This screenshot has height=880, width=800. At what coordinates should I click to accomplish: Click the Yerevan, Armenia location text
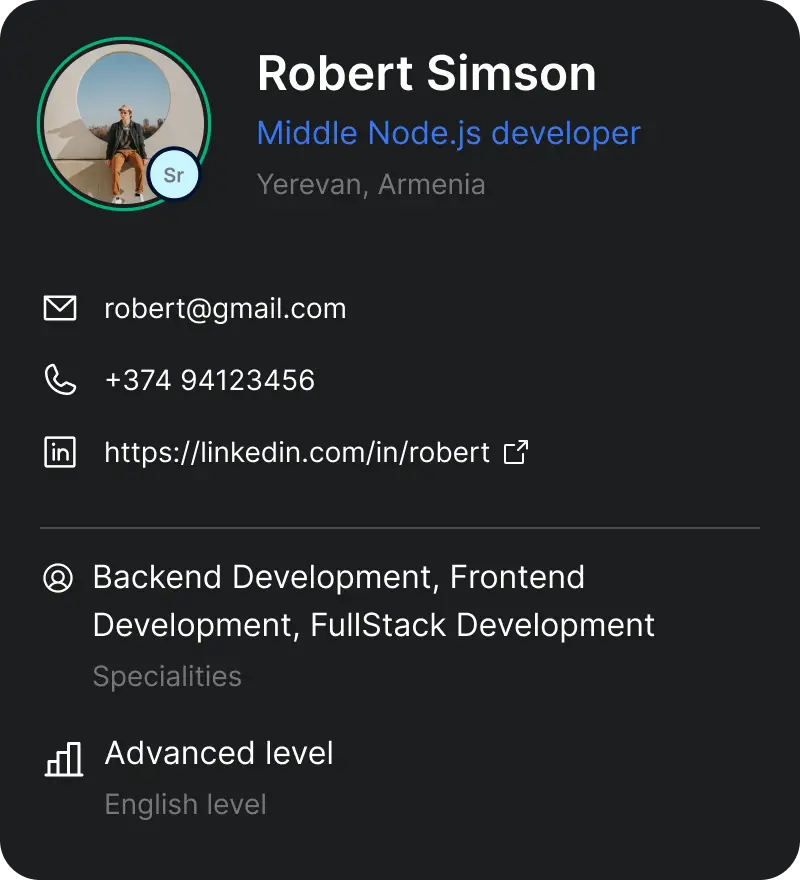[371, 185]
